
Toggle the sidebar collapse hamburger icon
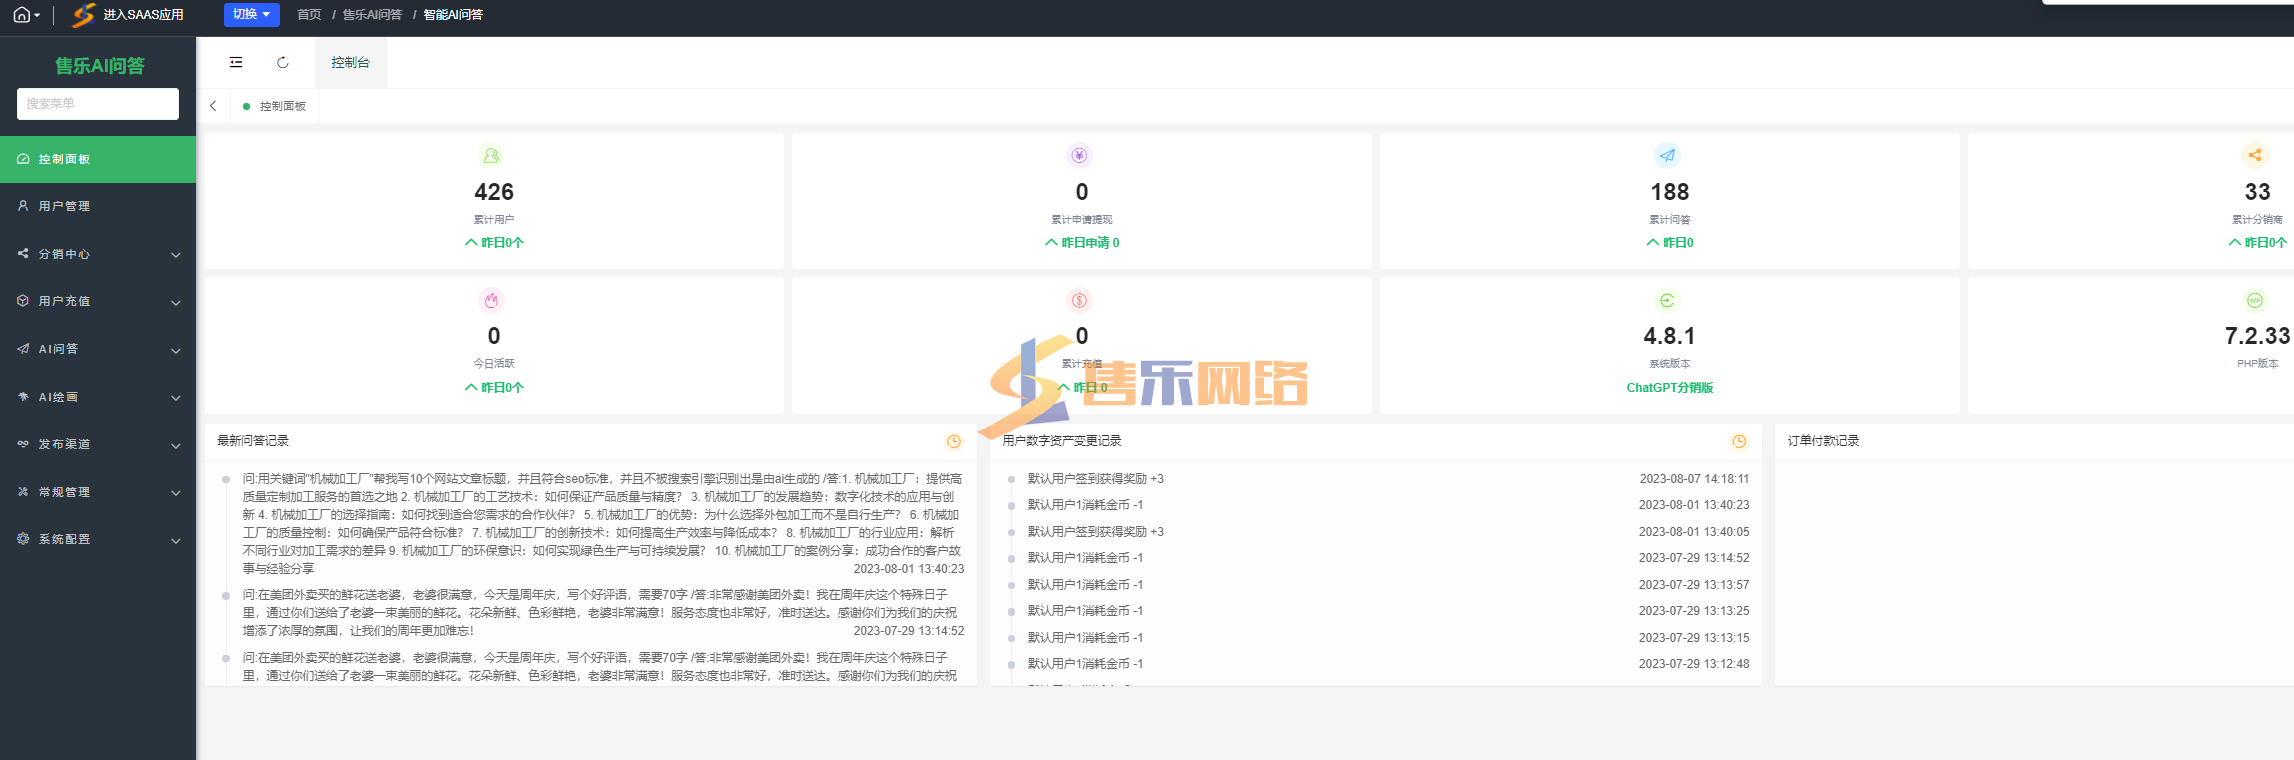(x=236, y=62)
